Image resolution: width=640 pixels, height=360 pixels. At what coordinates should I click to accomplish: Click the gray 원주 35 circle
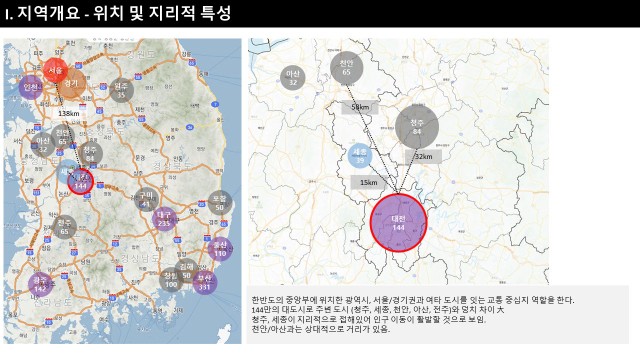(122, 90)
